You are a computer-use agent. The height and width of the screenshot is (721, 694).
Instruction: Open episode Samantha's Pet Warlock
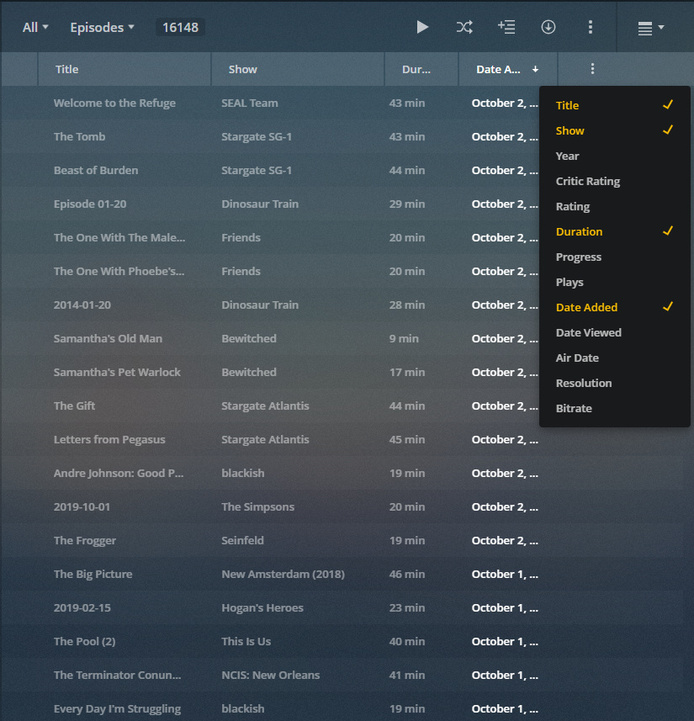pyautogui.click(x=117, y=372)
